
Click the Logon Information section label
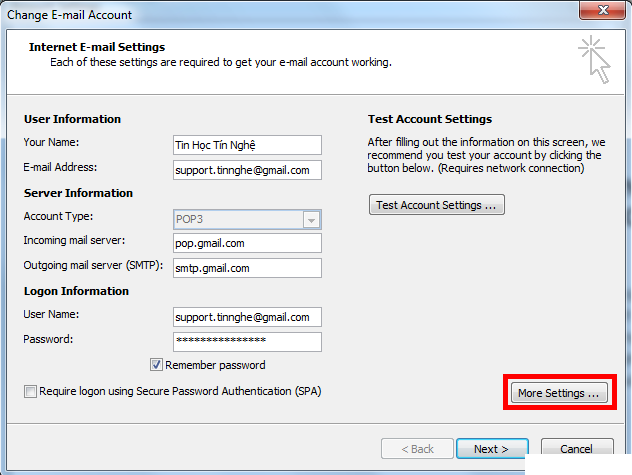[x=76, y=291]
